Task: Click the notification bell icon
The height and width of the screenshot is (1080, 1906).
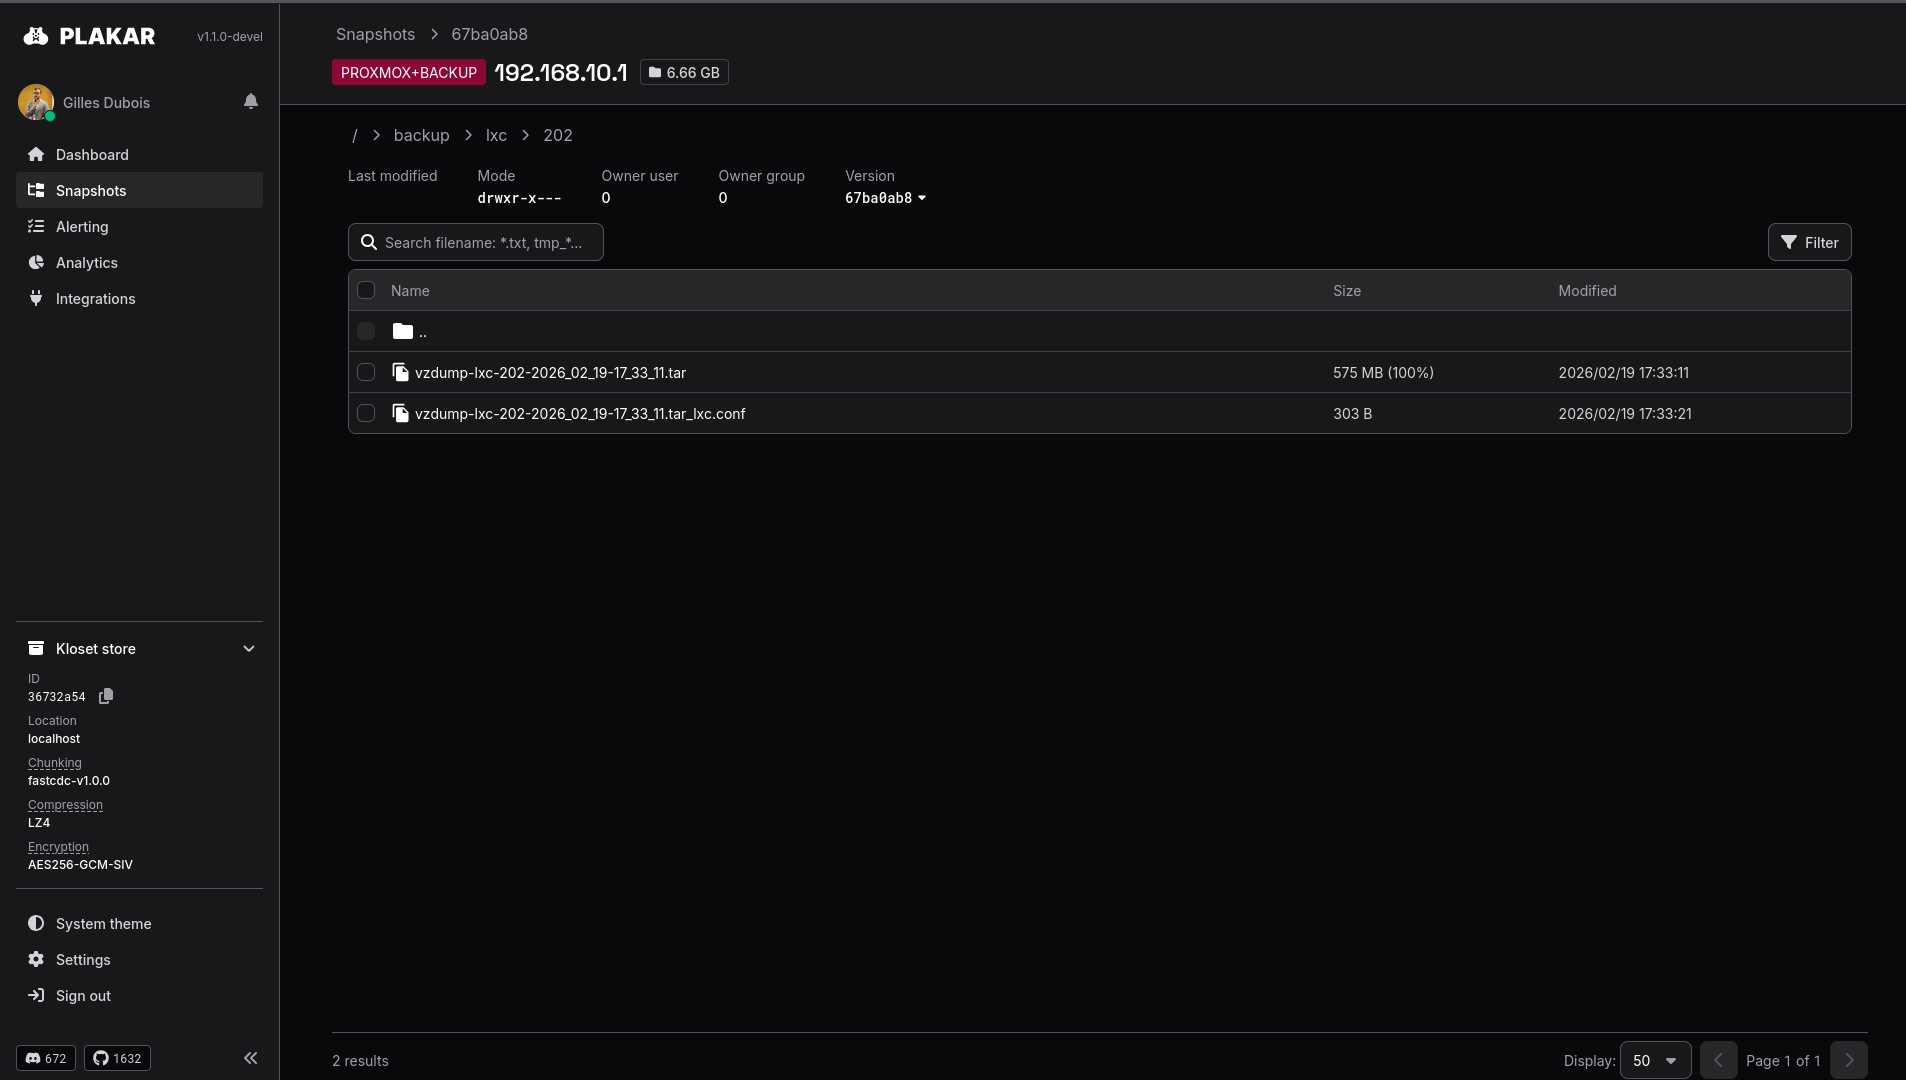Action: coord(251,101)
